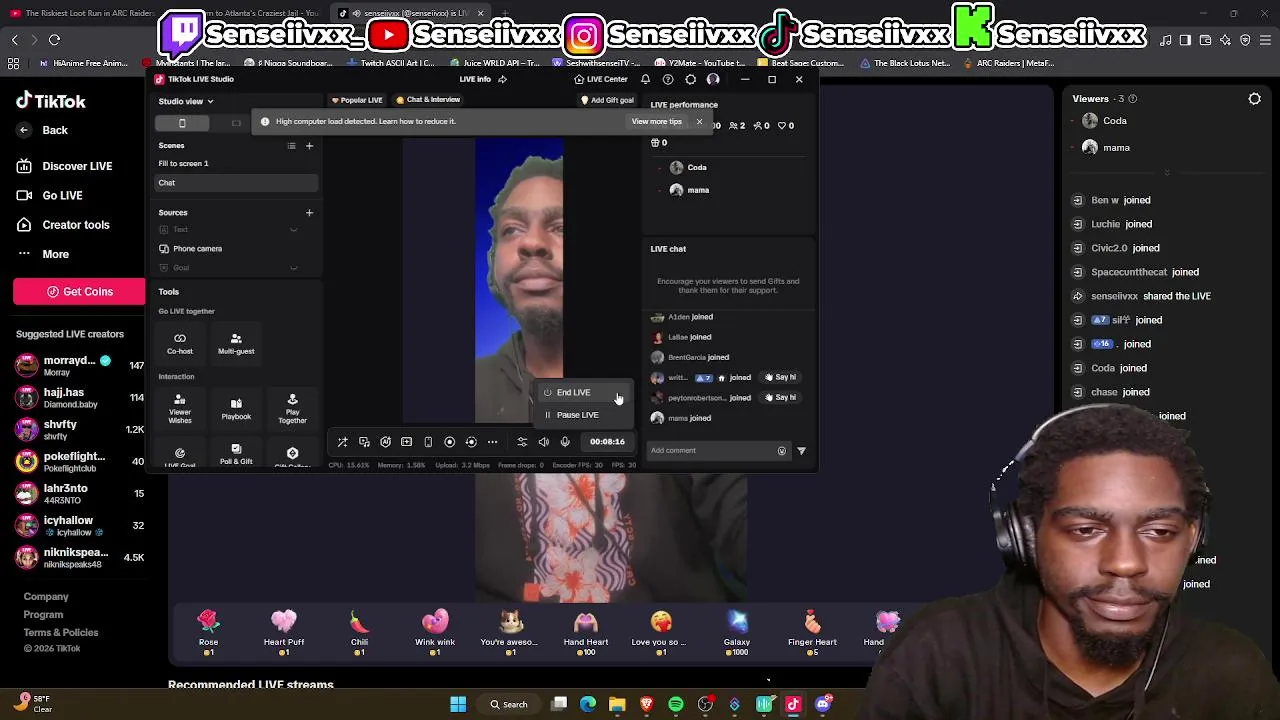Viewport: 1280px width, 720px height.
Task: Open the help question mark icon
Action: [x=668, y=79]
